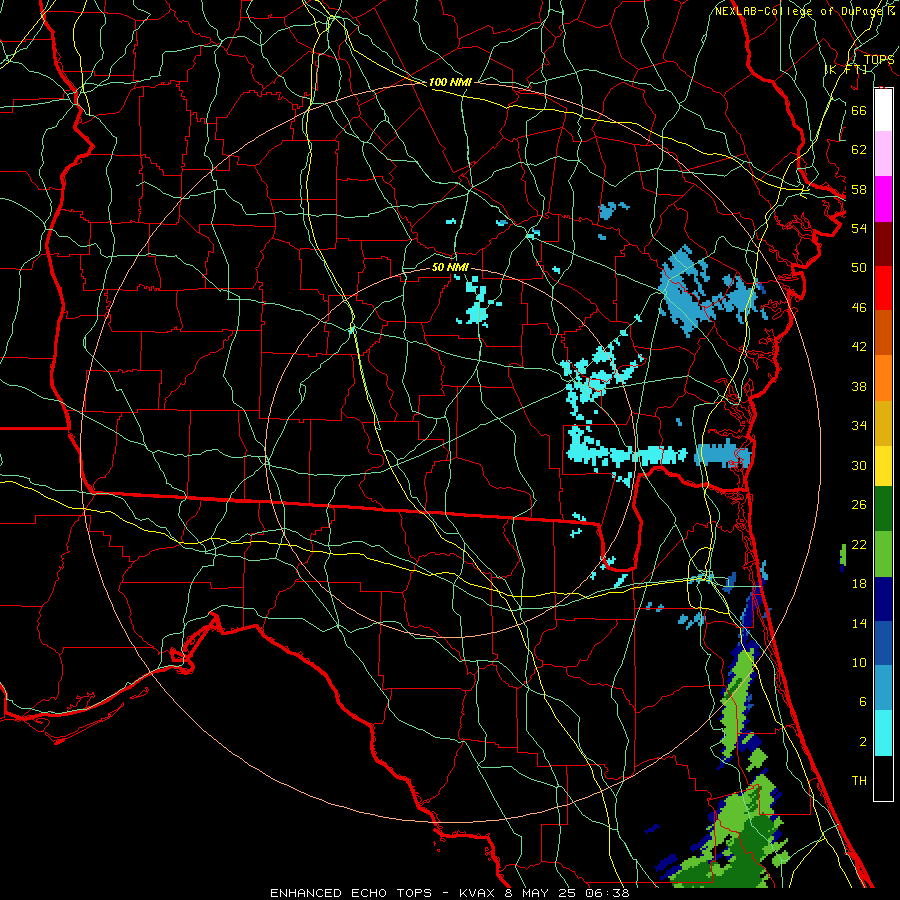The height and width of the screenshot is (900, 900).
Task: Select the navy blue legend swatch
Action: click(x=883, y=599)
